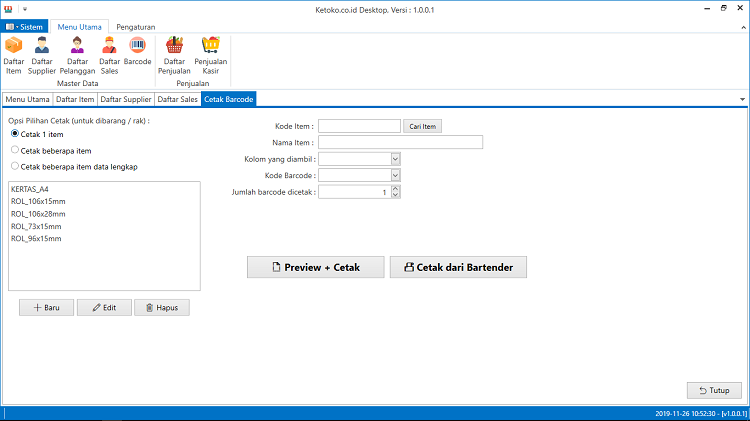The width and height of the screenshot is (750, 421).
Task: Decrease Jumlah barcode dicetak value
Action: [395, 195]
